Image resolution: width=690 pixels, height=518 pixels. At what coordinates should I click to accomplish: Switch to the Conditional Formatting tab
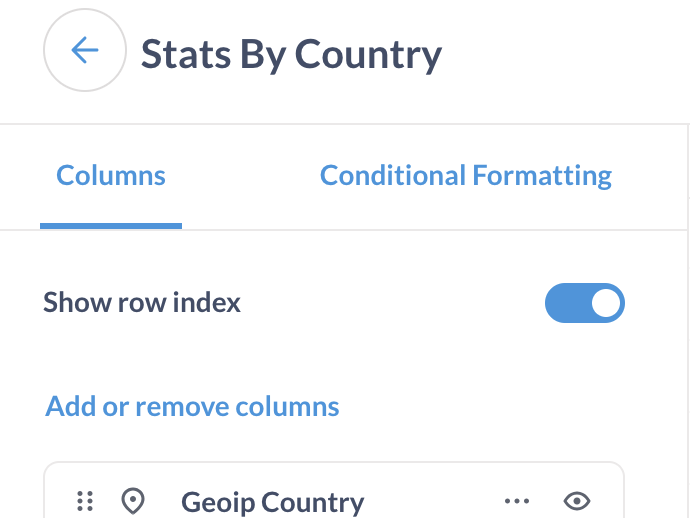point(465,177)
